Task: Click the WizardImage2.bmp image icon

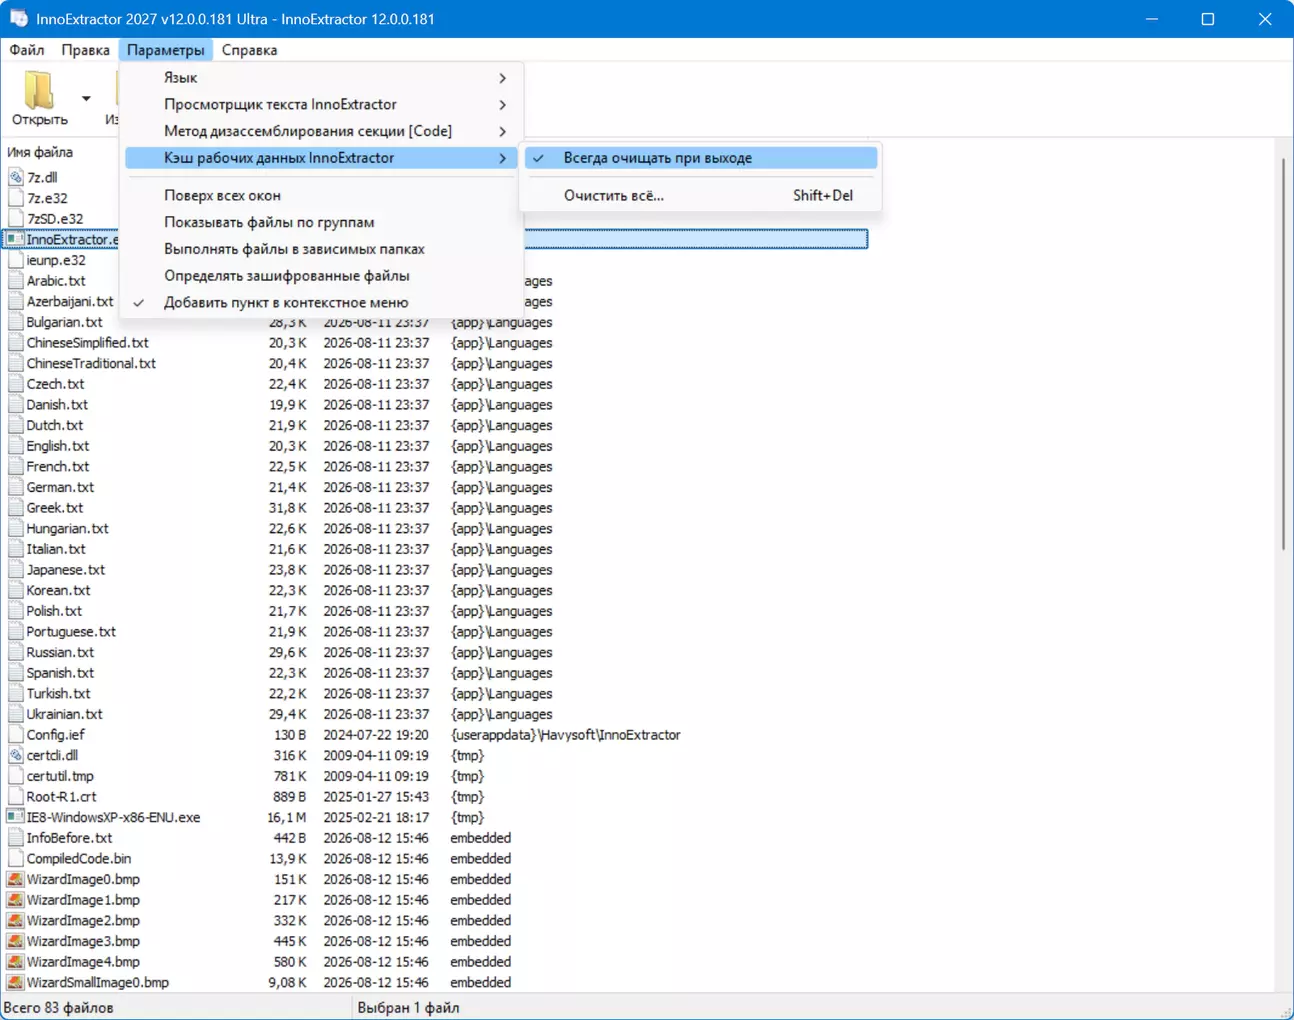Action: tap(15, 920)
